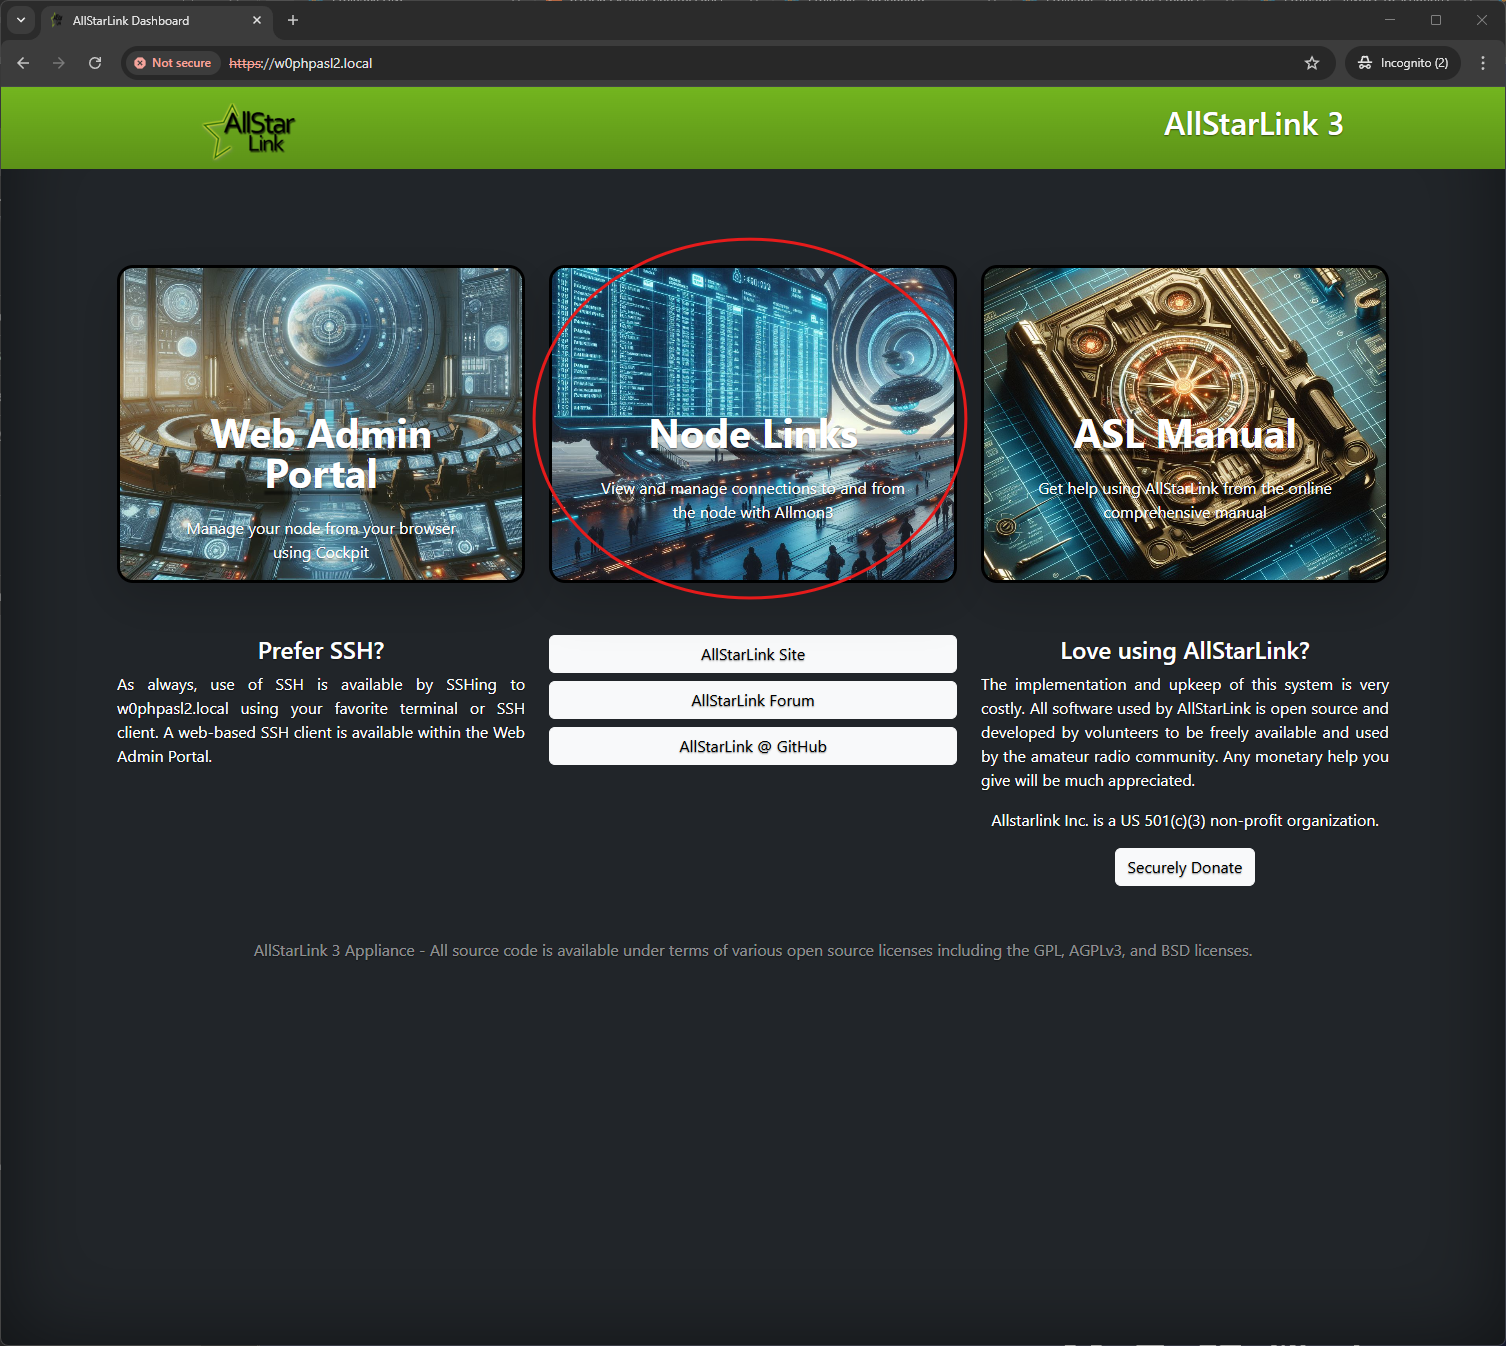Click the AllStarLink Site button

(x=753, y=654)
